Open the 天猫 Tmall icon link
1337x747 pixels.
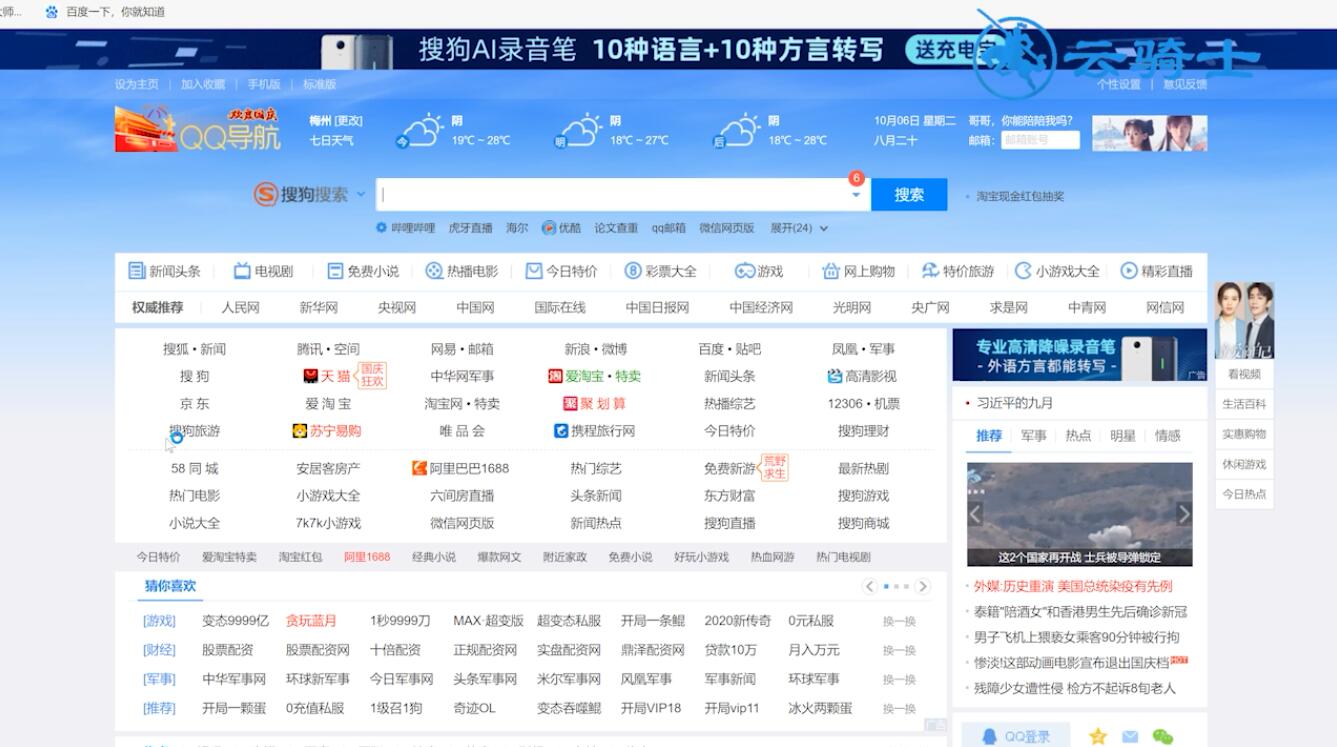click(327, 376)
